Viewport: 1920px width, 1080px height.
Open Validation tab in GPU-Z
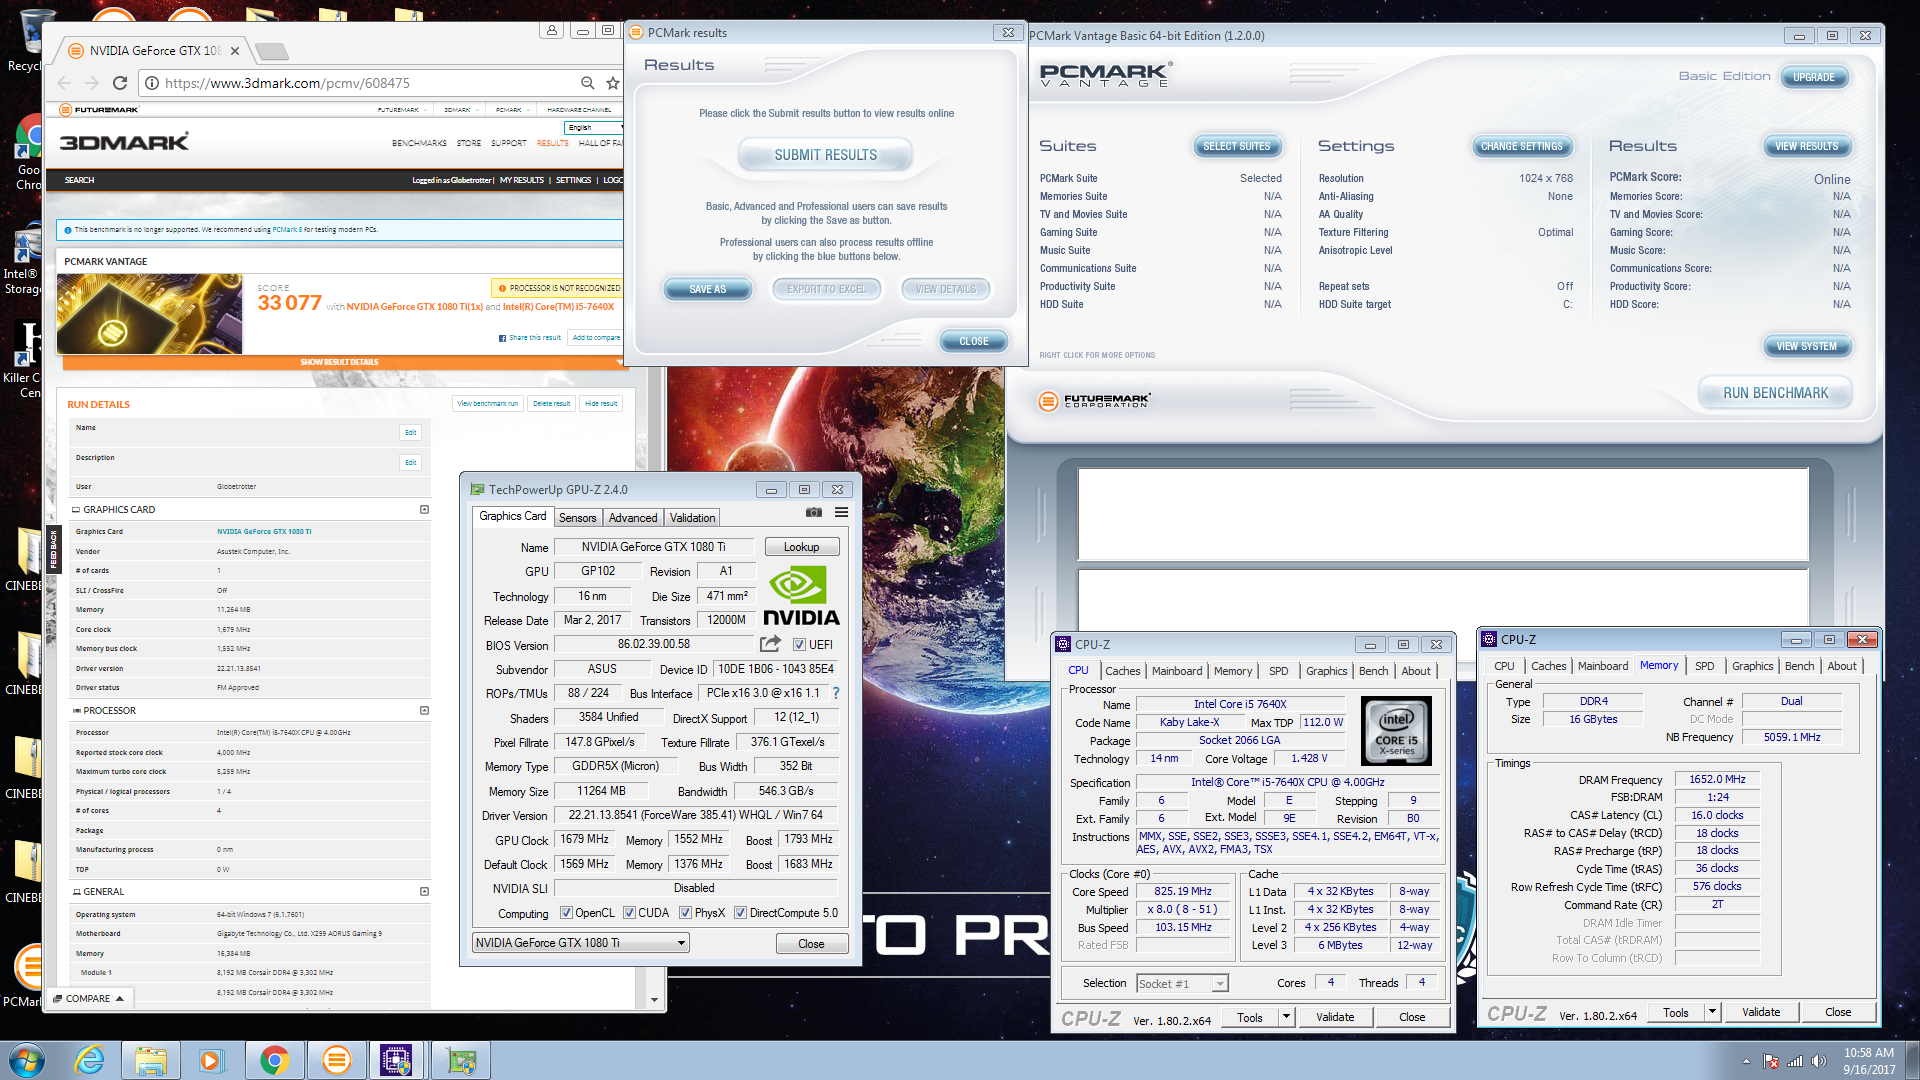pos(692,518)
